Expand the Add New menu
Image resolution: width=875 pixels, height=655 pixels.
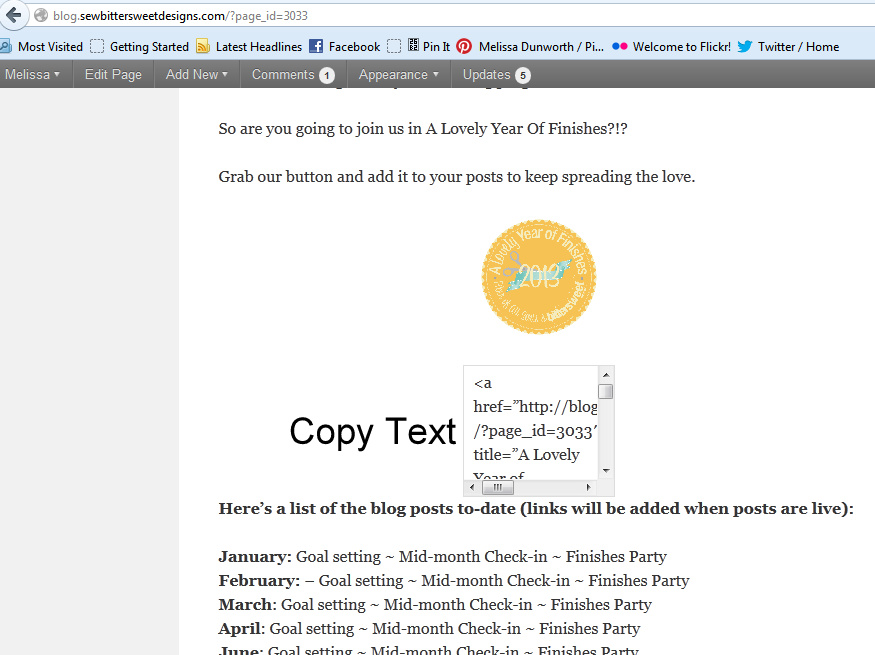point(195,73)
